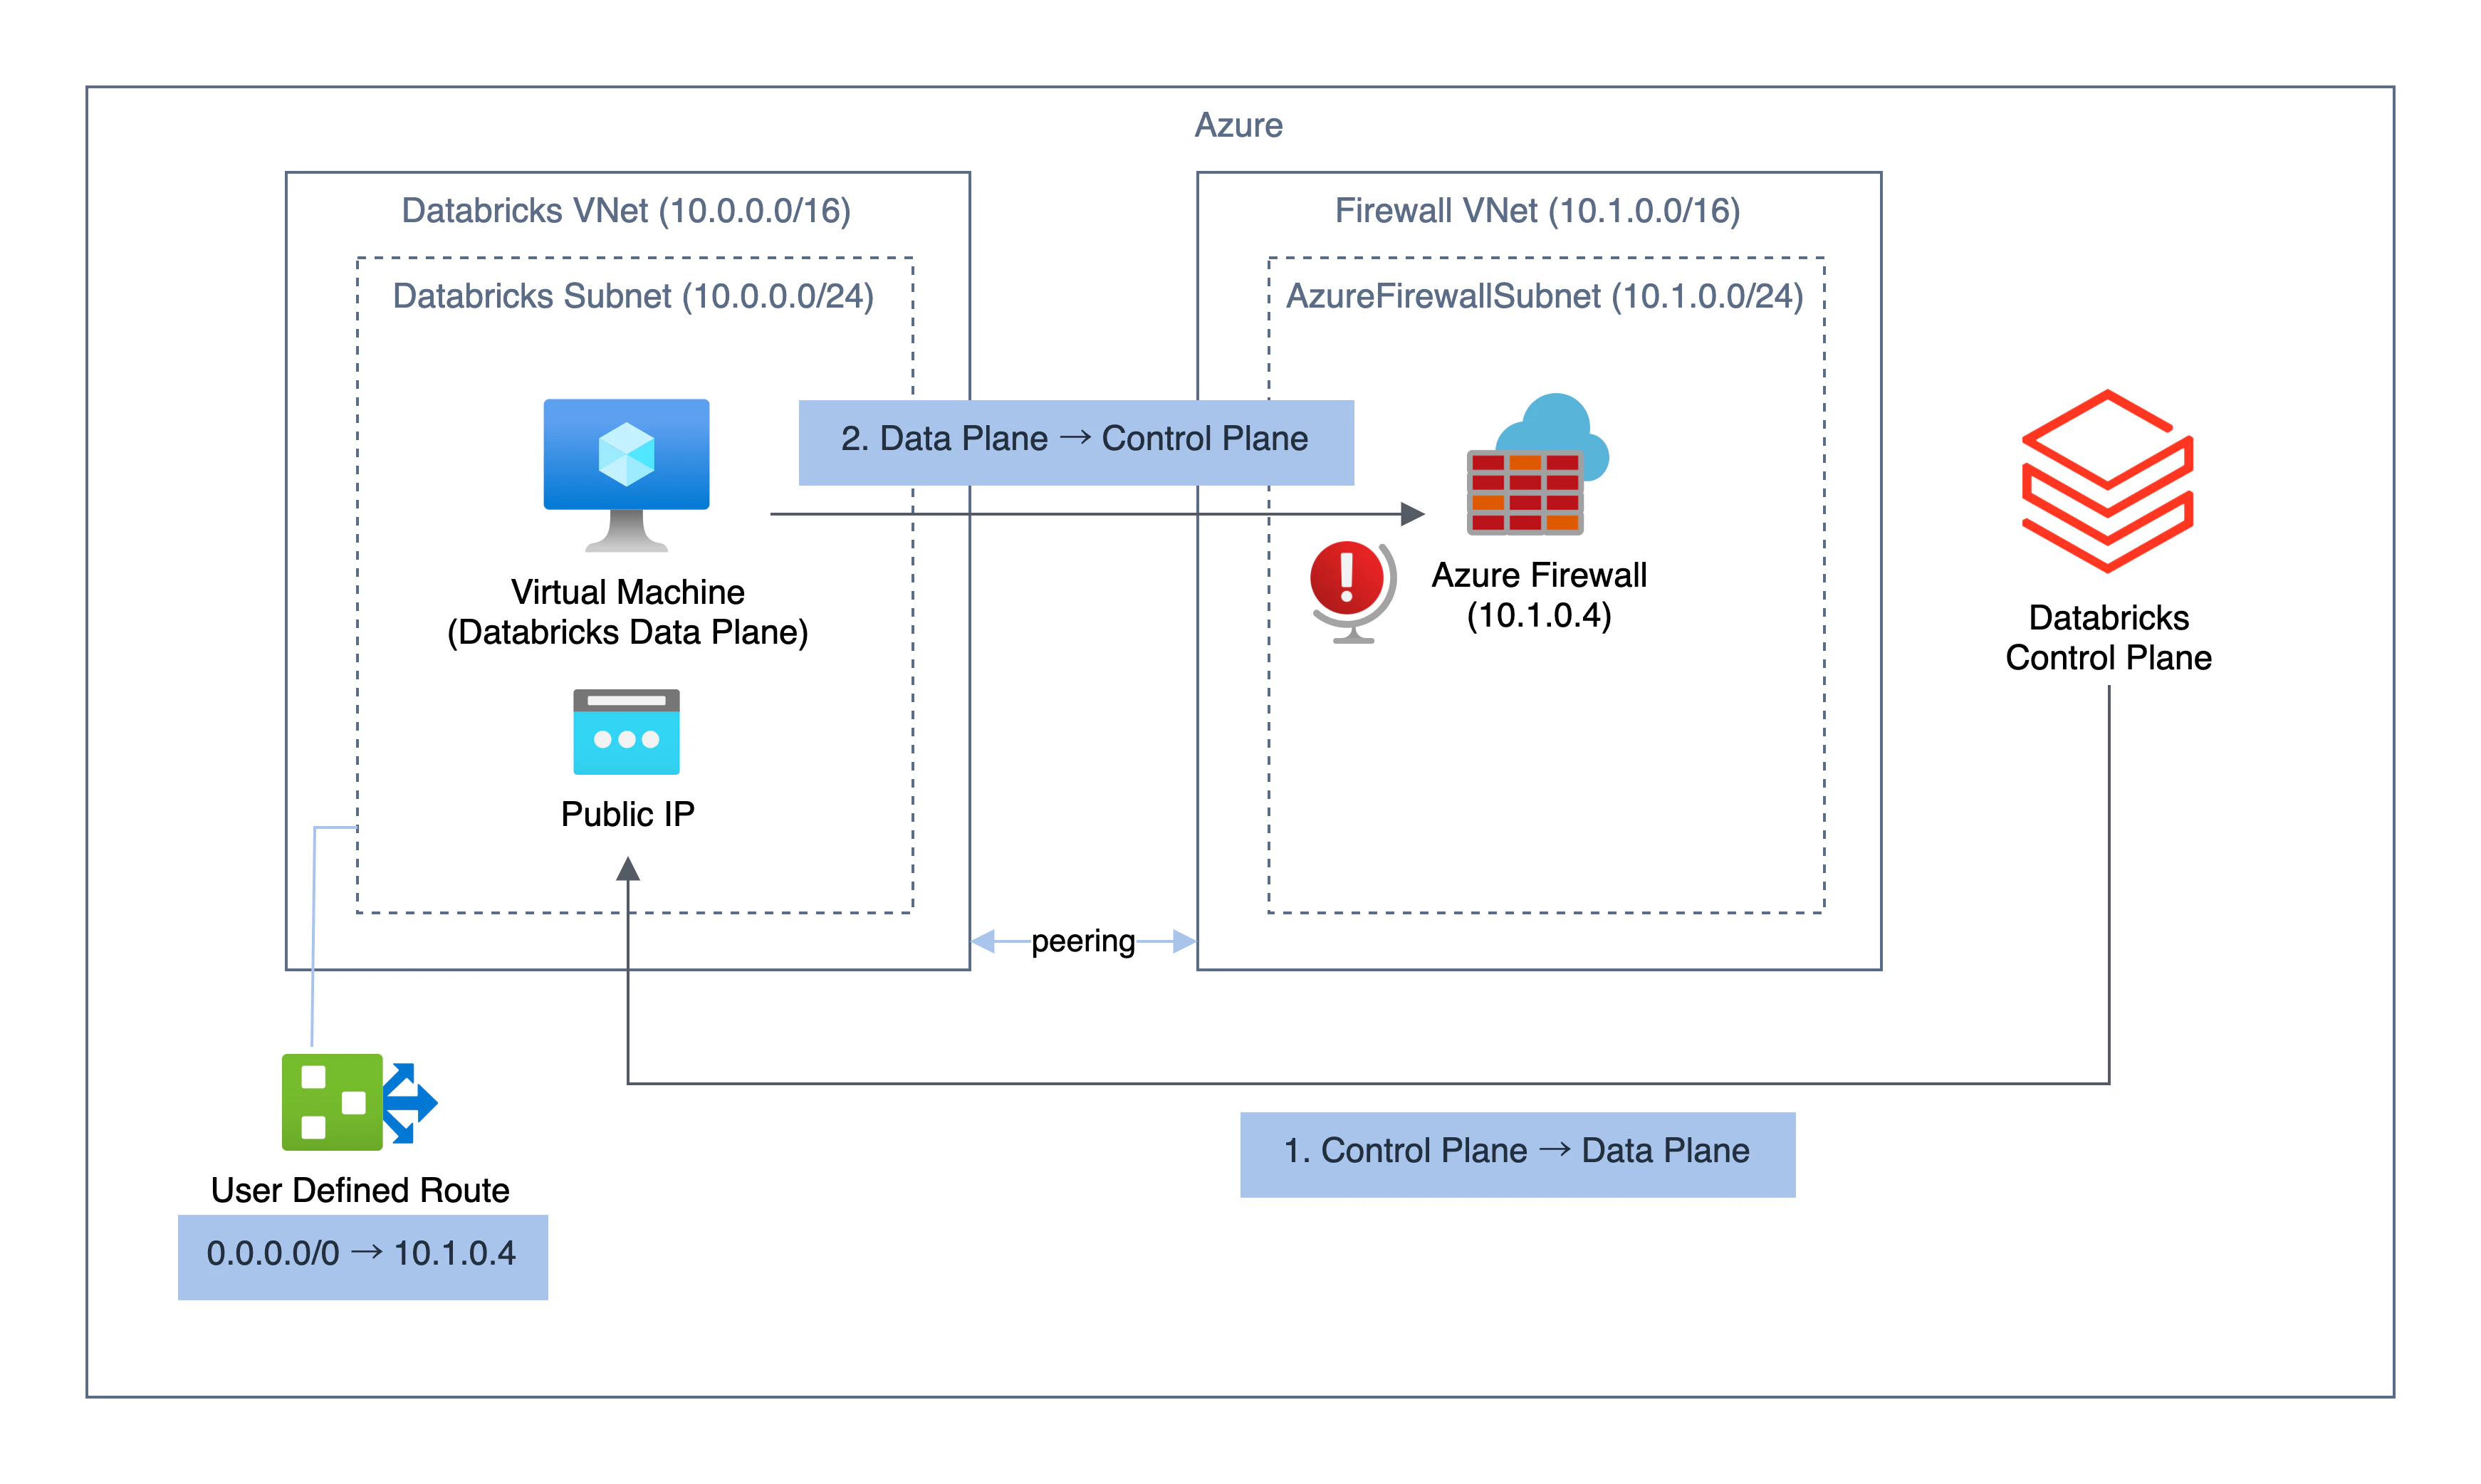Click the 'Databricks VNet (10.0.0.0/16)' title
The height and width of the screenshot is (1484, 2481).
point(626,211)
